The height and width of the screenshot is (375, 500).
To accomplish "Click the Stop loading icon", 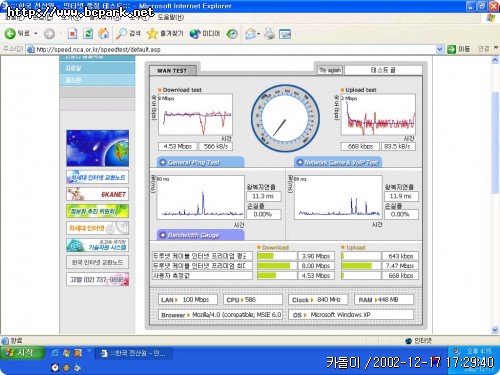I will pyautogui.click(x=72, y=33).
